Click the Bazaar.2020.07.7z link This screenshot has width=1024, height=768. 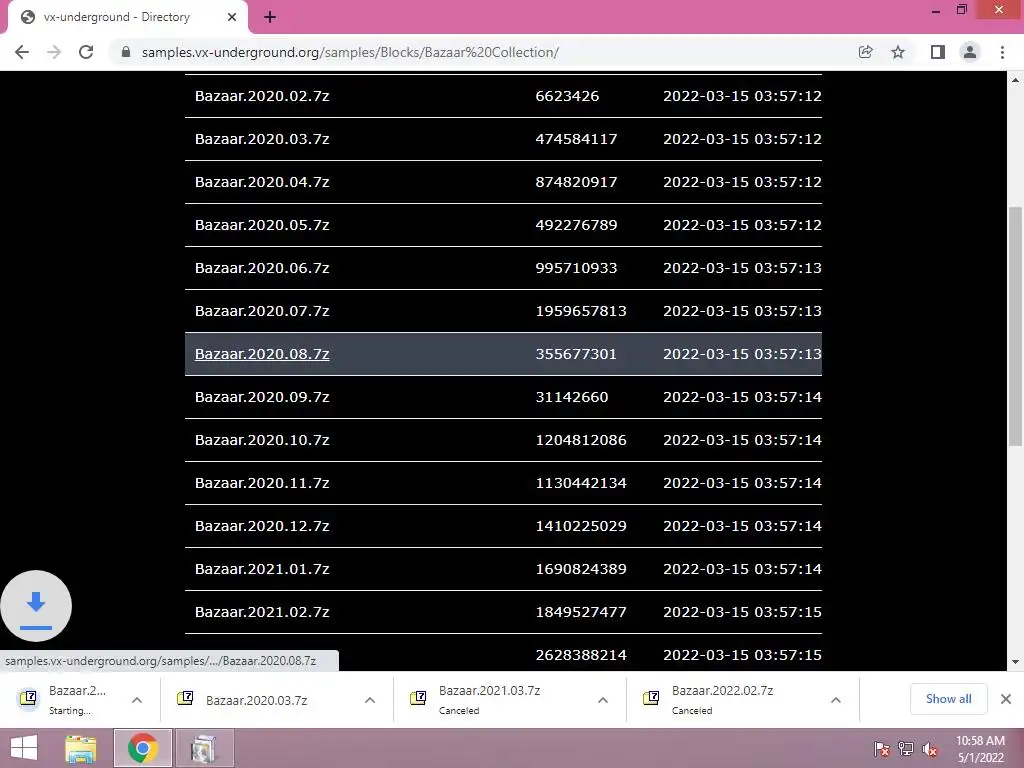click(x=262, y=312)
